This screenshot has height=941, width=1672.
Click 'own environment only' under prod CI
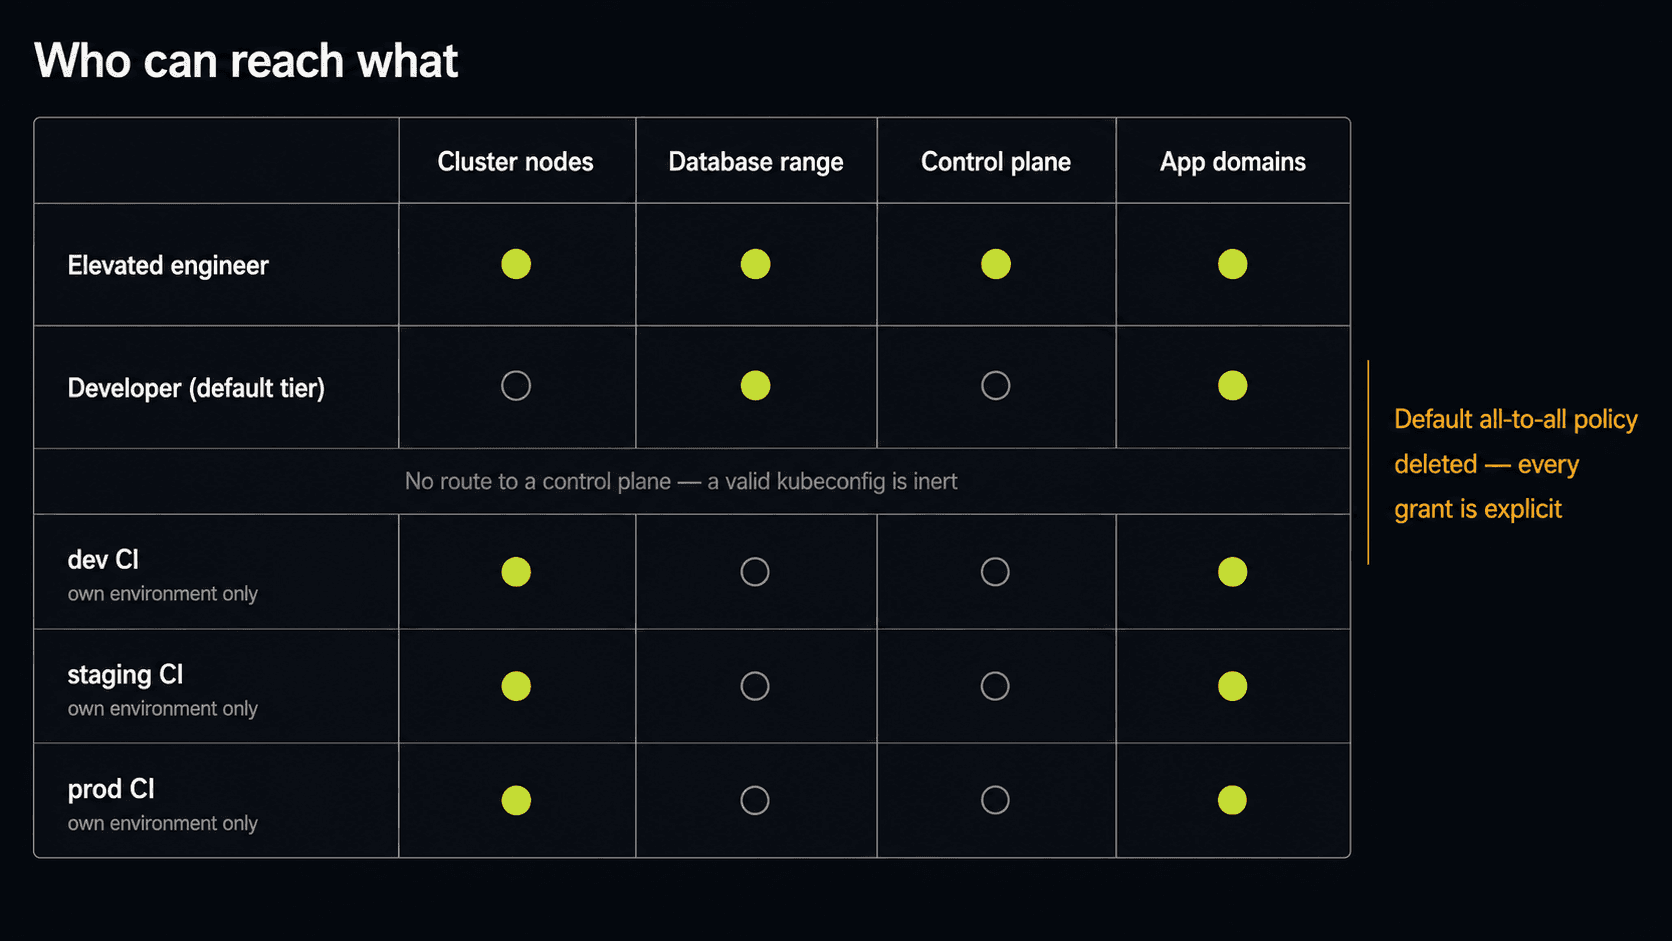[x=163, y=823]
